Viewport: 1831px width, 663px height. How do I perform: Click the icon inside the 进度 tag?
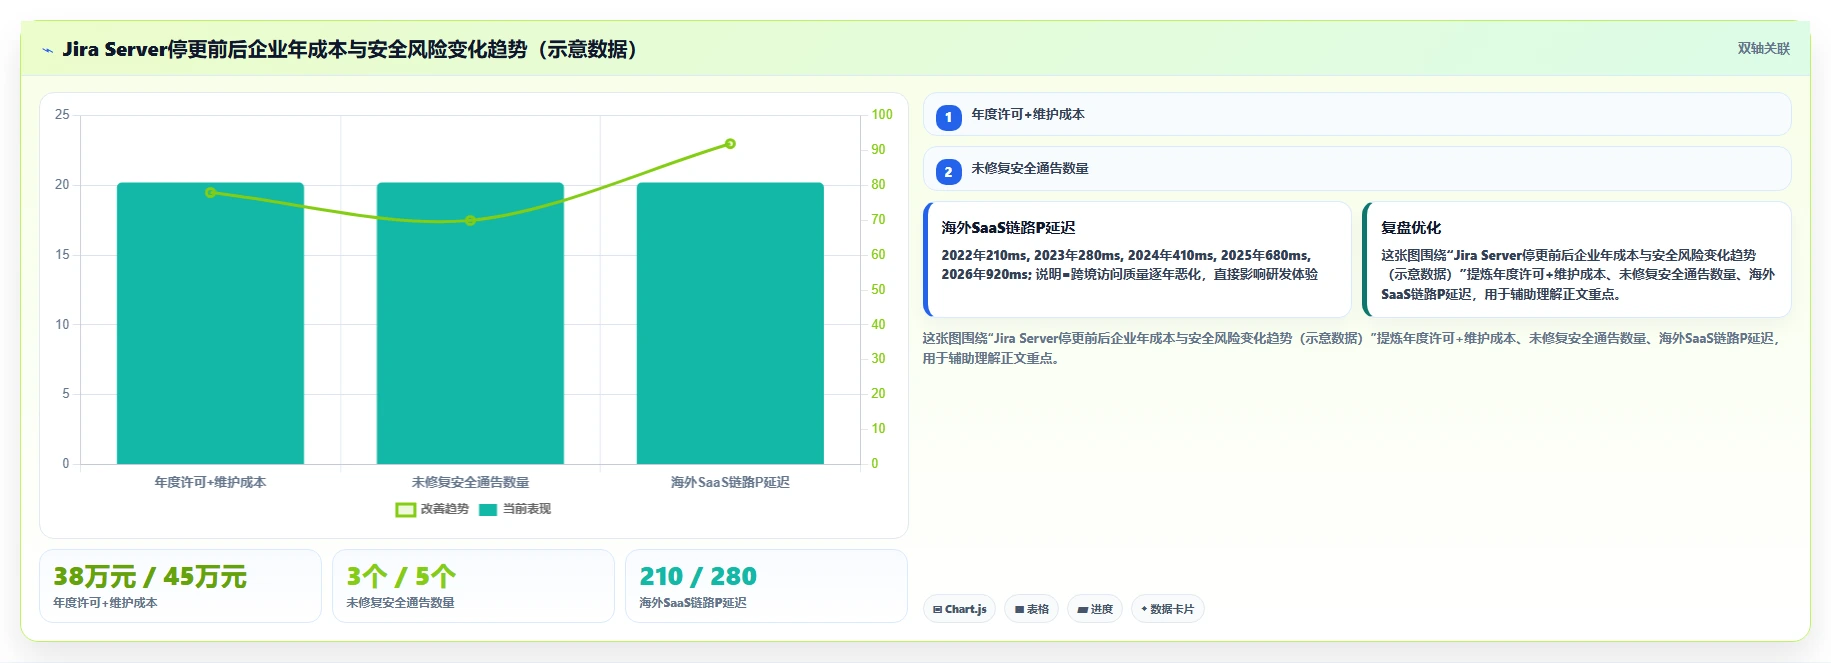tap(1083, 609)
